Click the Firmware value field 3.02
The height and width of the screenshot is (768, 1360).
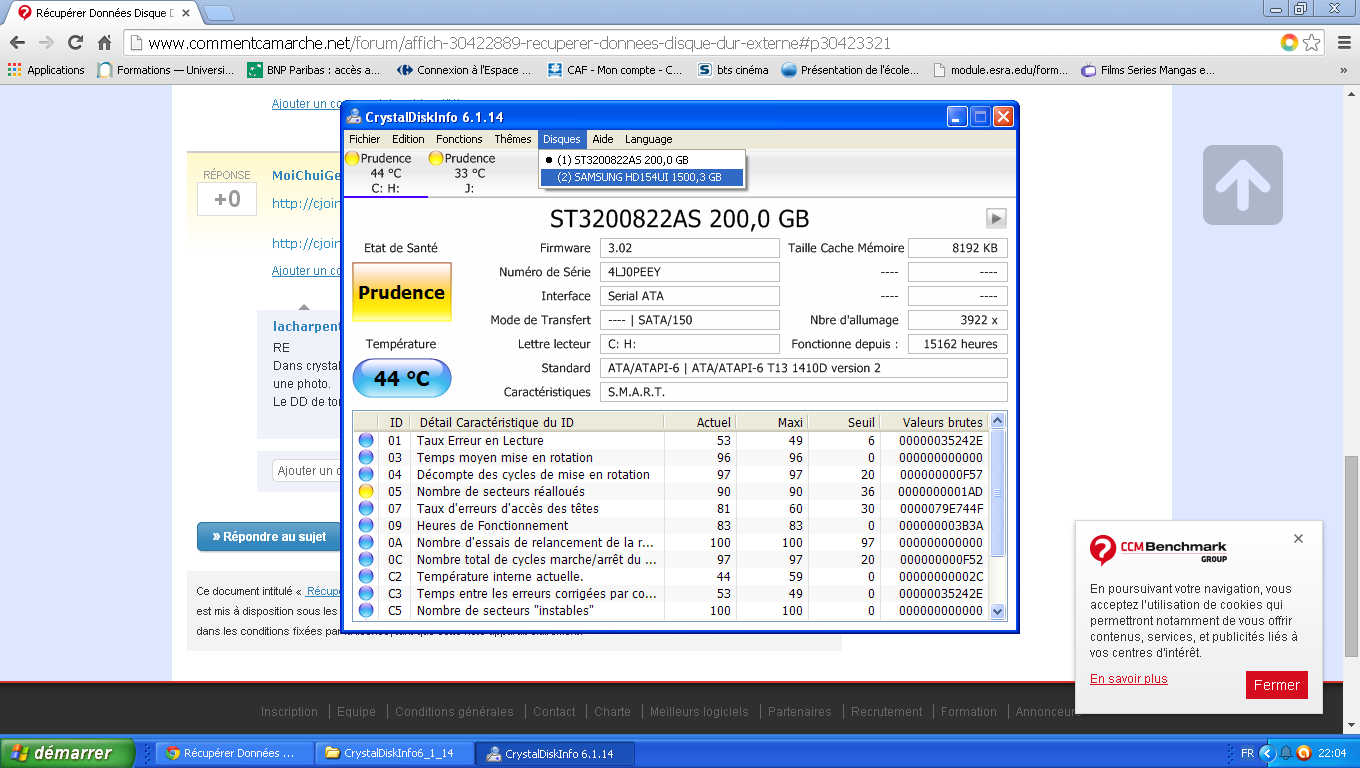[x=689, y=248]
